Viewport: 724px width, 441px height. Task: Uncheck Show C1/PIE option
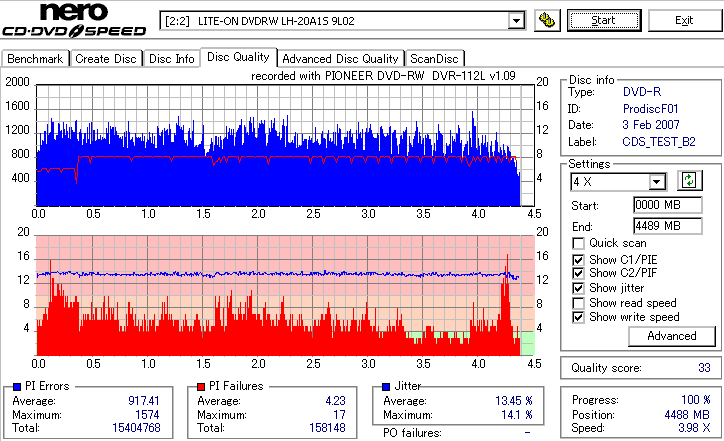click(x=578, y=260)
